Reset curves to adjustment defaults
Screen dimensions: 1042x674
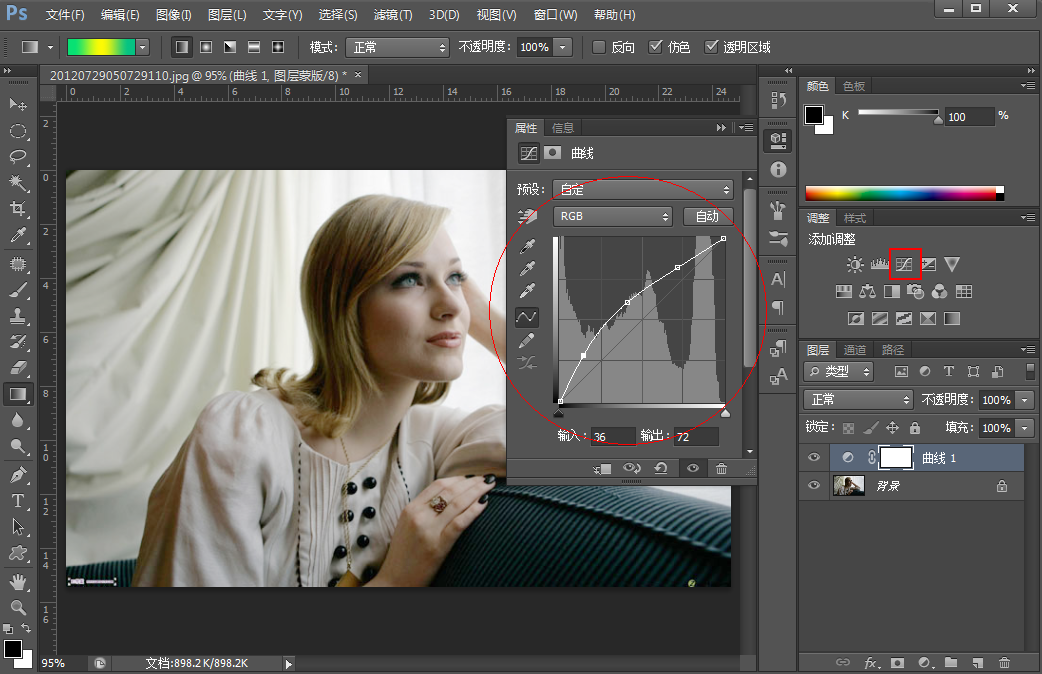tap(661, 468)
